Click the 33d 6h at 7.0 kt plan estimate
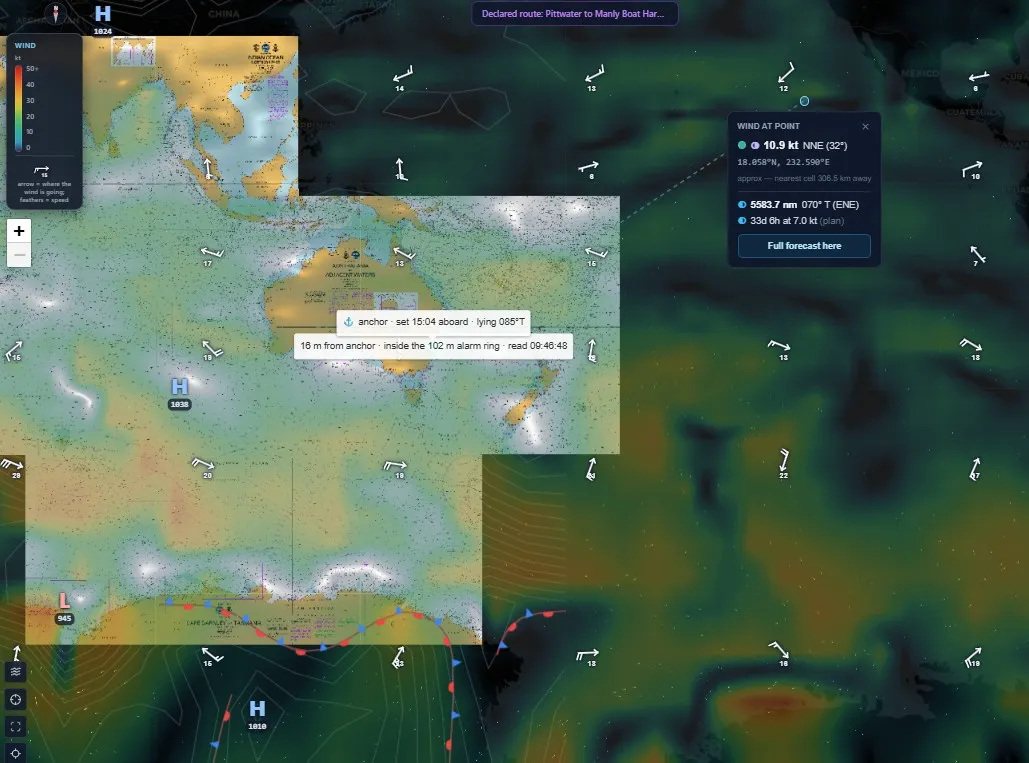The image size is (1029, 763). coord(797,221)
